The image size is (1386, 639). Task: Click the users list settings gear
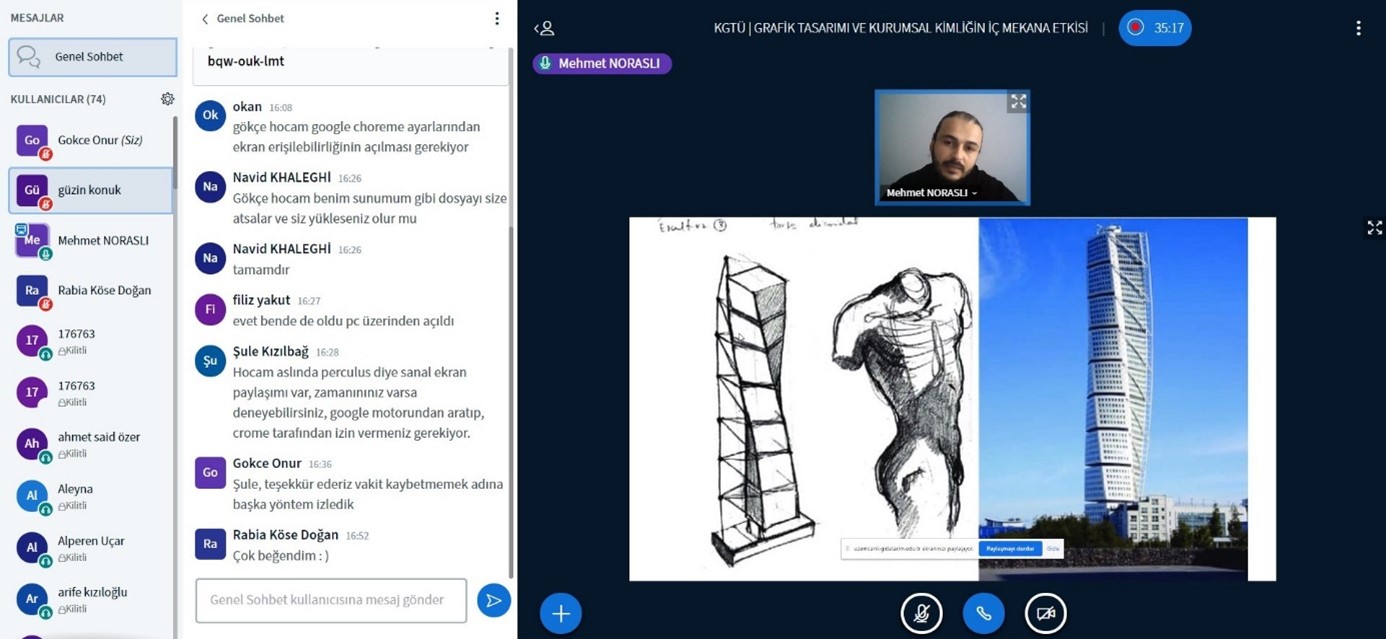coord(167,99)
